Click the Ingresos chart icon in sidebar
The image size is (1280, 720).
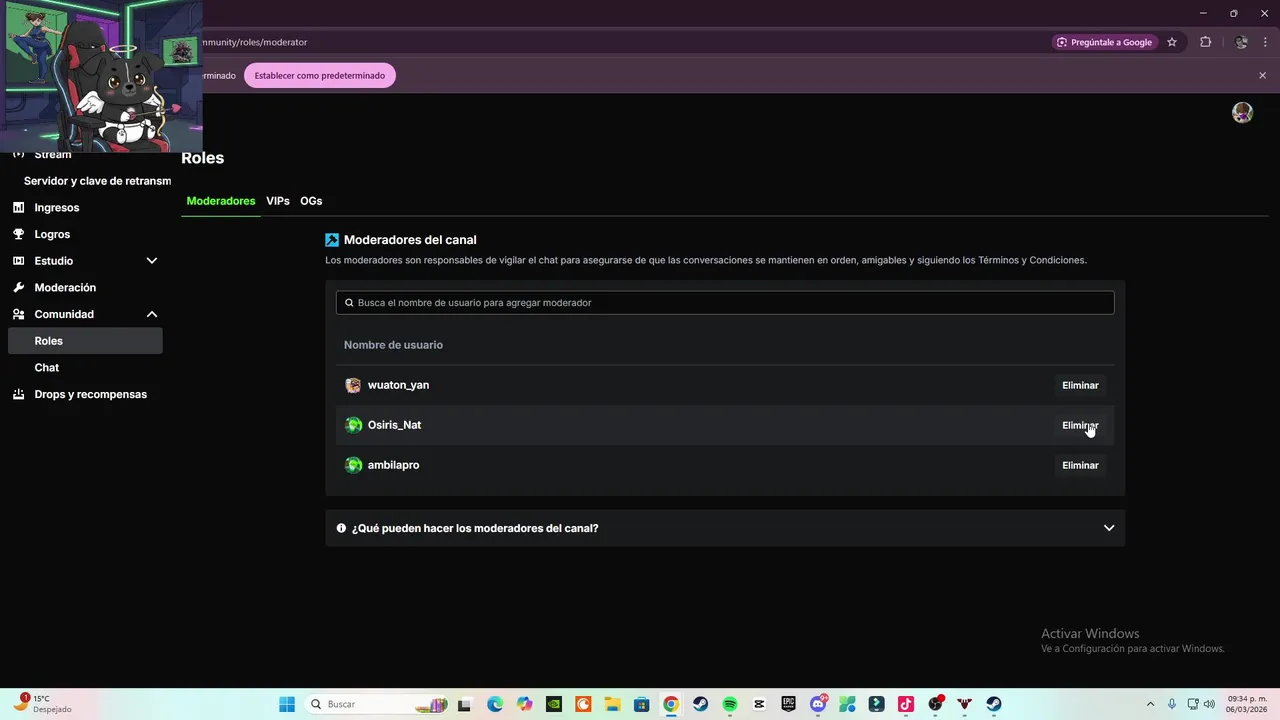(18, 207)
